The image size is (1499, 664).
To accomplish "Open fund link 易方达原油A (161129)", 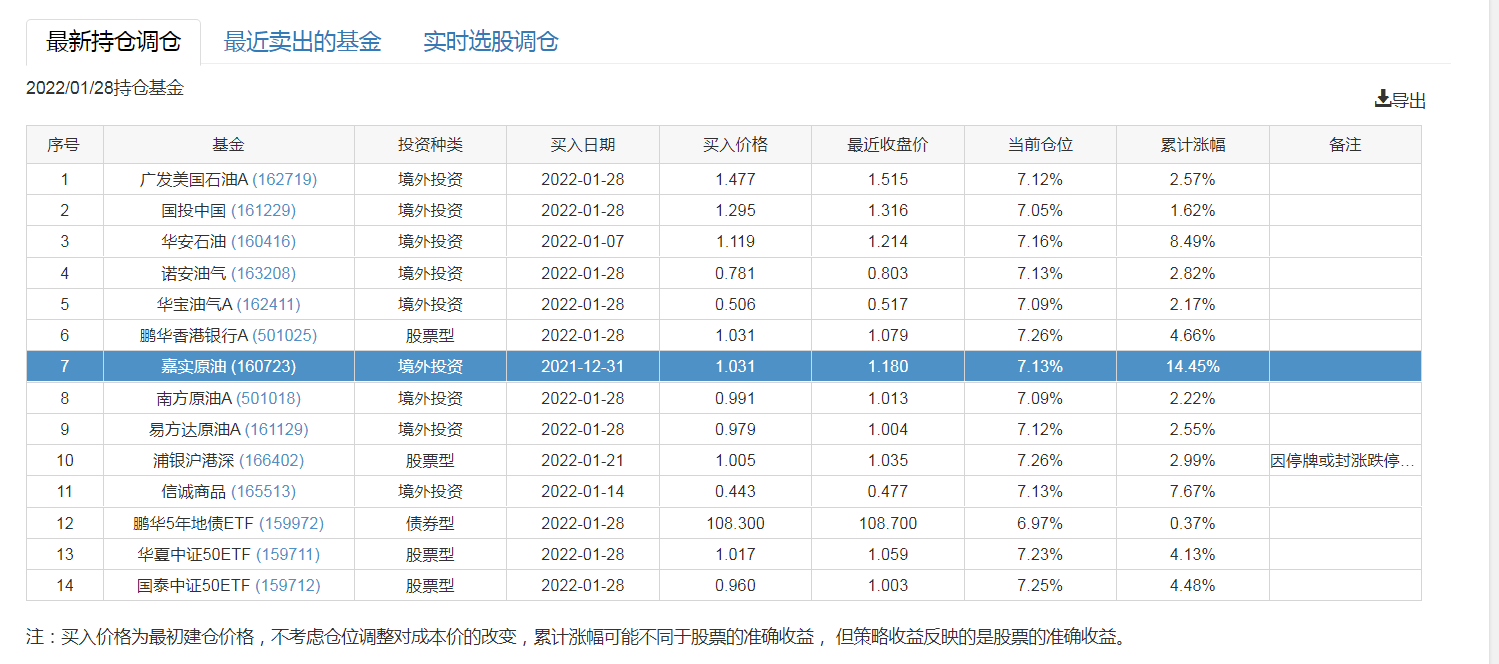I will click(229, 430).
